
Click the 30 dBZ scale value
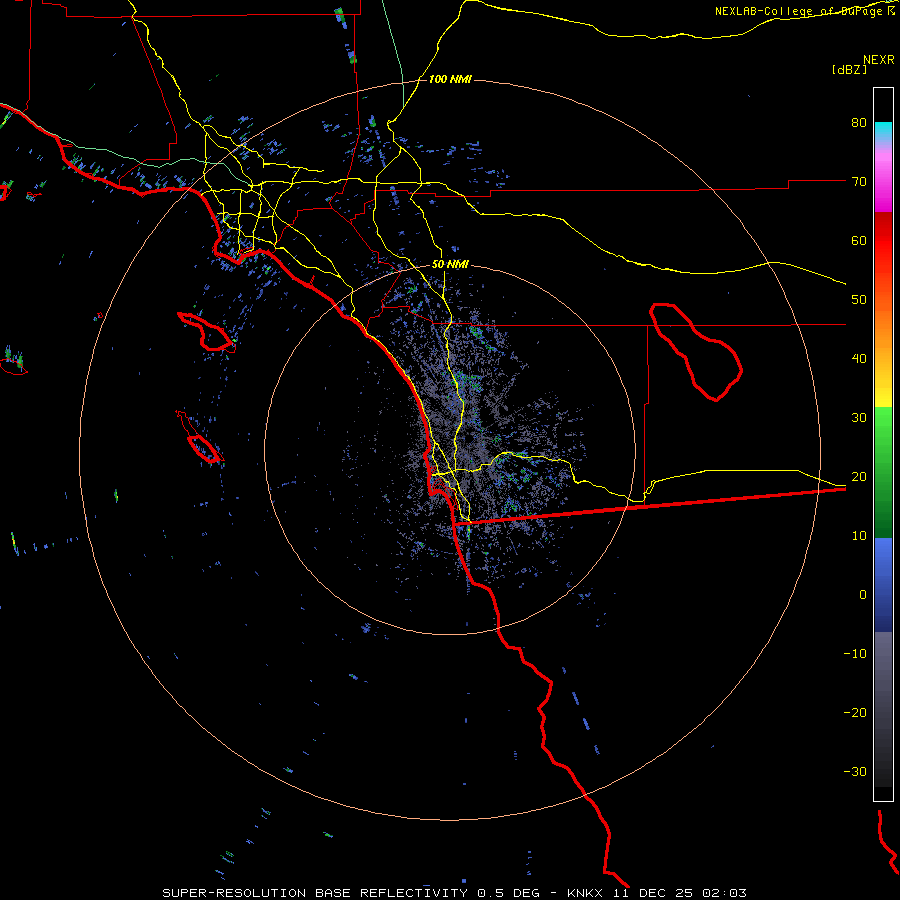point(859,418)
